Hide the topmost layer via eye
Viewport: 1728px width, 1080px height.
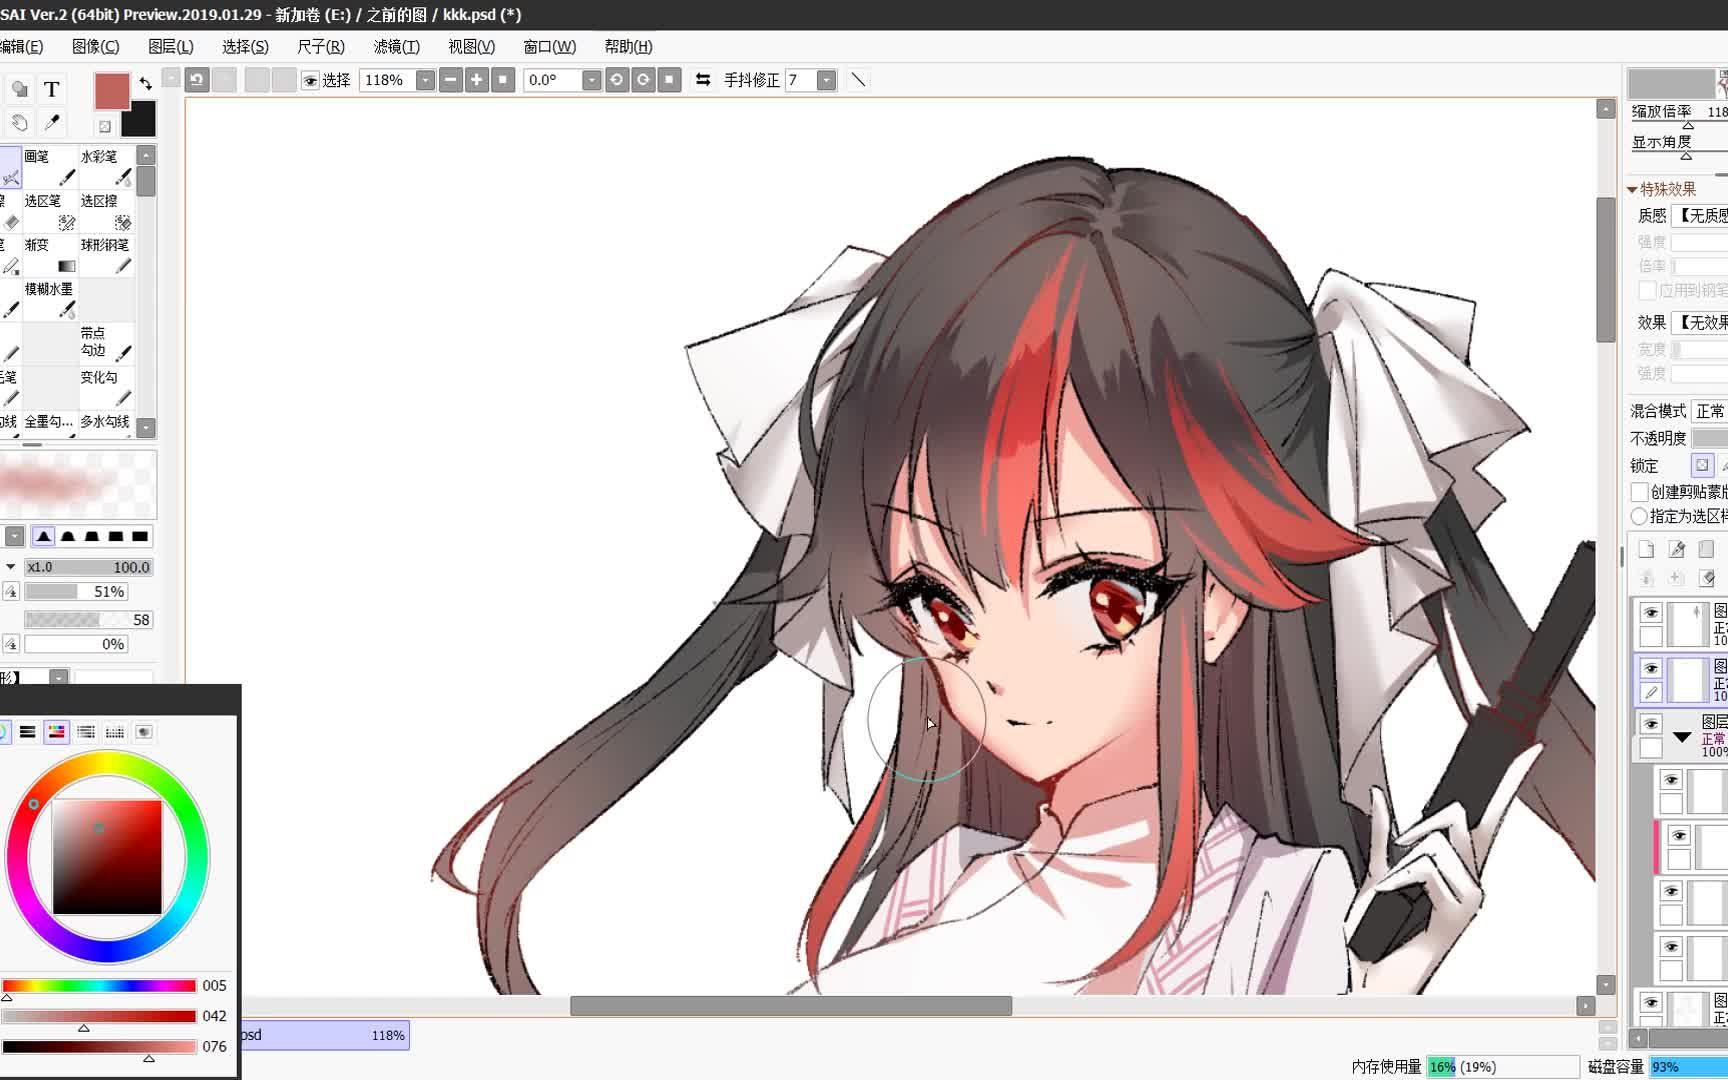click(1651, 613)
